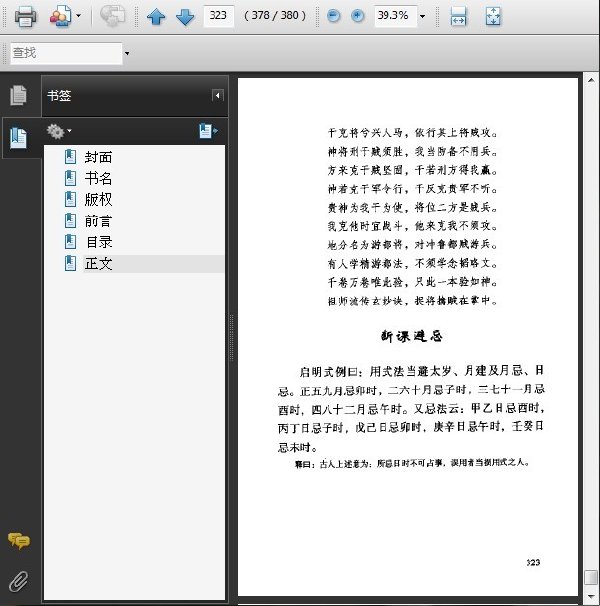Viewport: 600px width, 606px height.
Task: Open the collaborate/share people icon
Action: tap(61, 16)
